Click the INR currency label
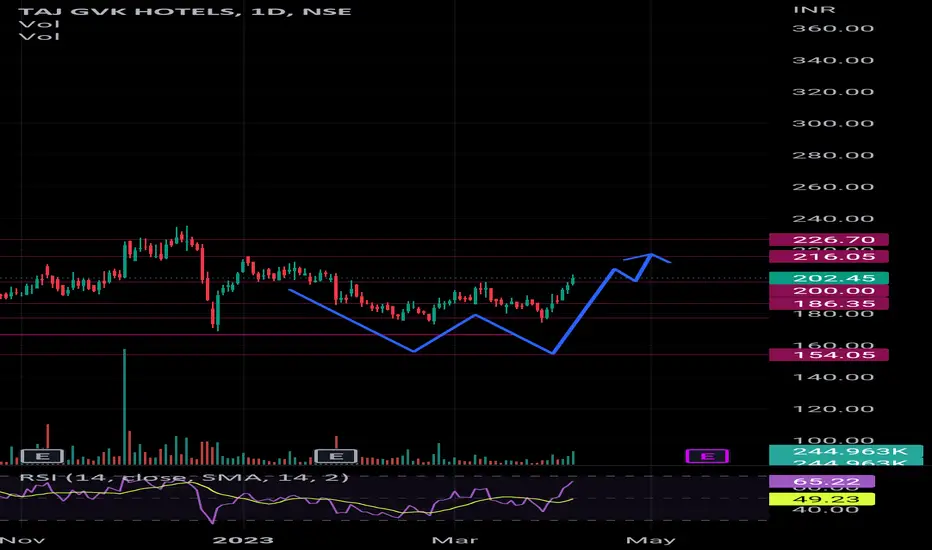The image size is (932, 550). (814, 10)
